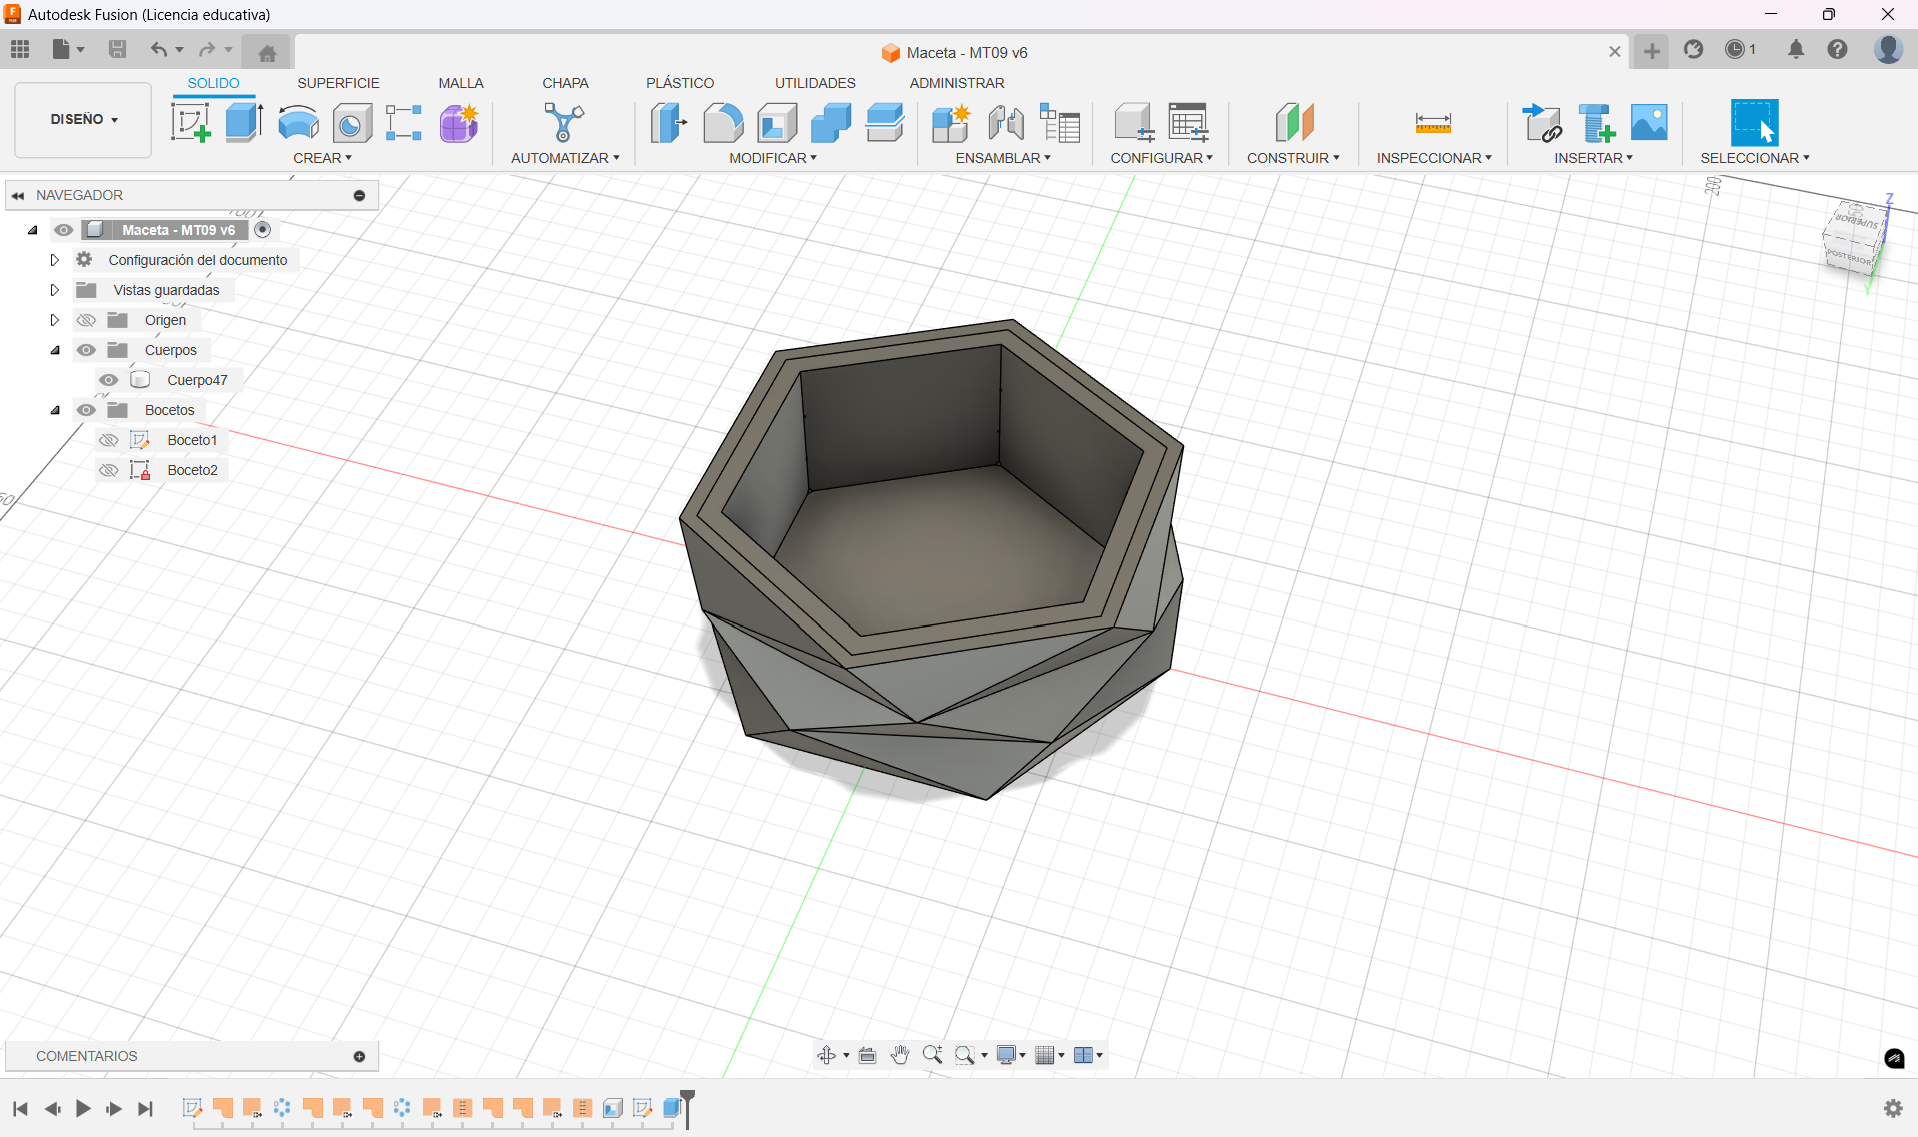This screenshot has height=1137, width=1918.
Task: Expand the COMENTARIOS panel
Action: pyautogui.click(x=359, y=1056)
